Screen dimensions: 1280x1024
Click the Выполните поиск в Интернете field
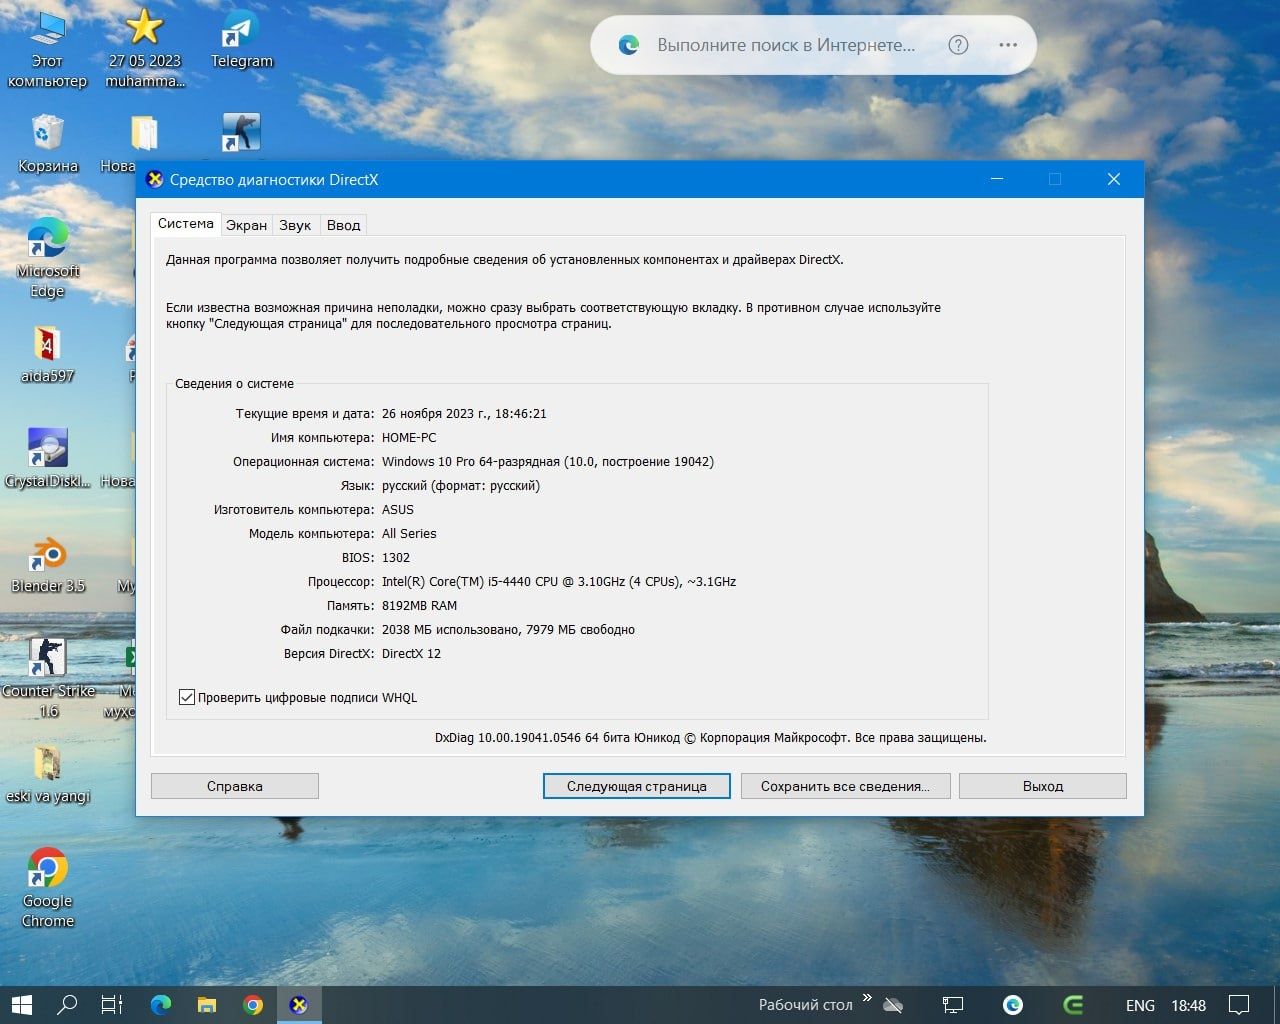point(786,45)
